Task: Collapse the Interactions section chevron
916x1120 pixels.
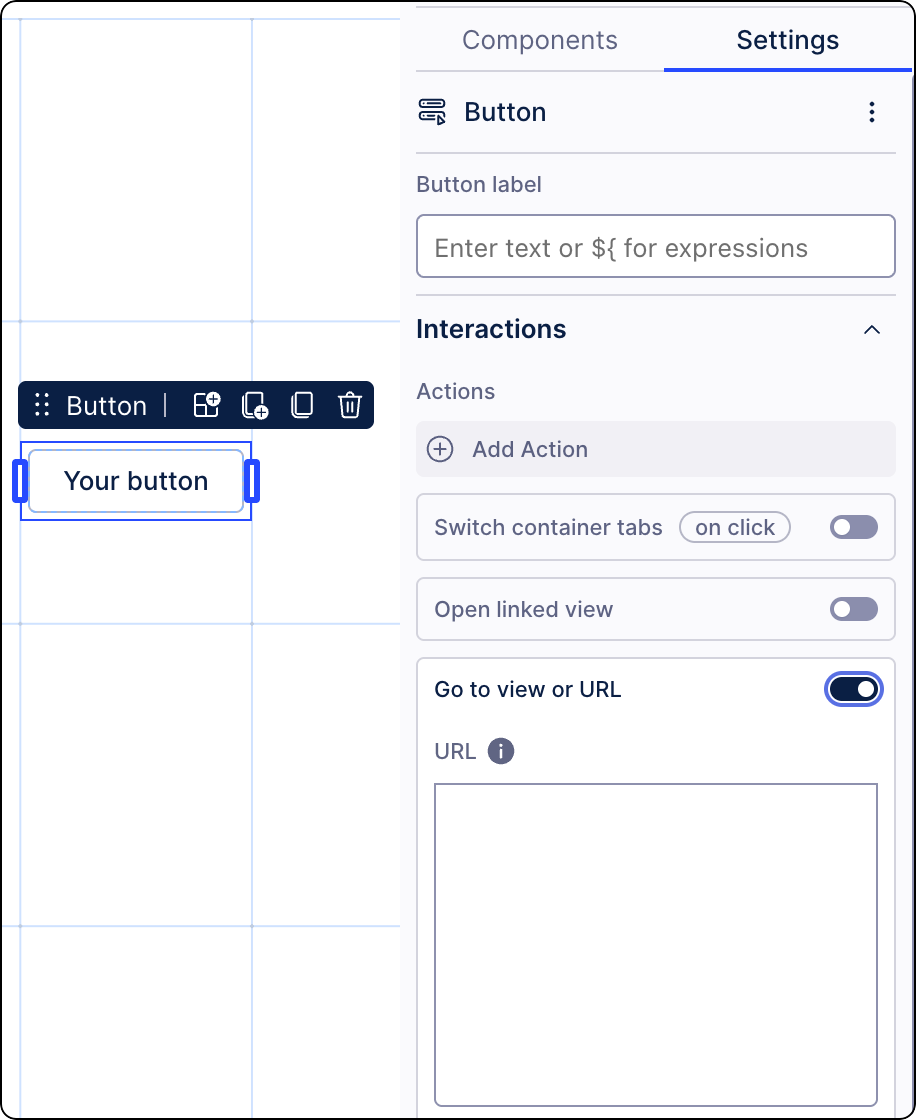Action: coord(872,329)
